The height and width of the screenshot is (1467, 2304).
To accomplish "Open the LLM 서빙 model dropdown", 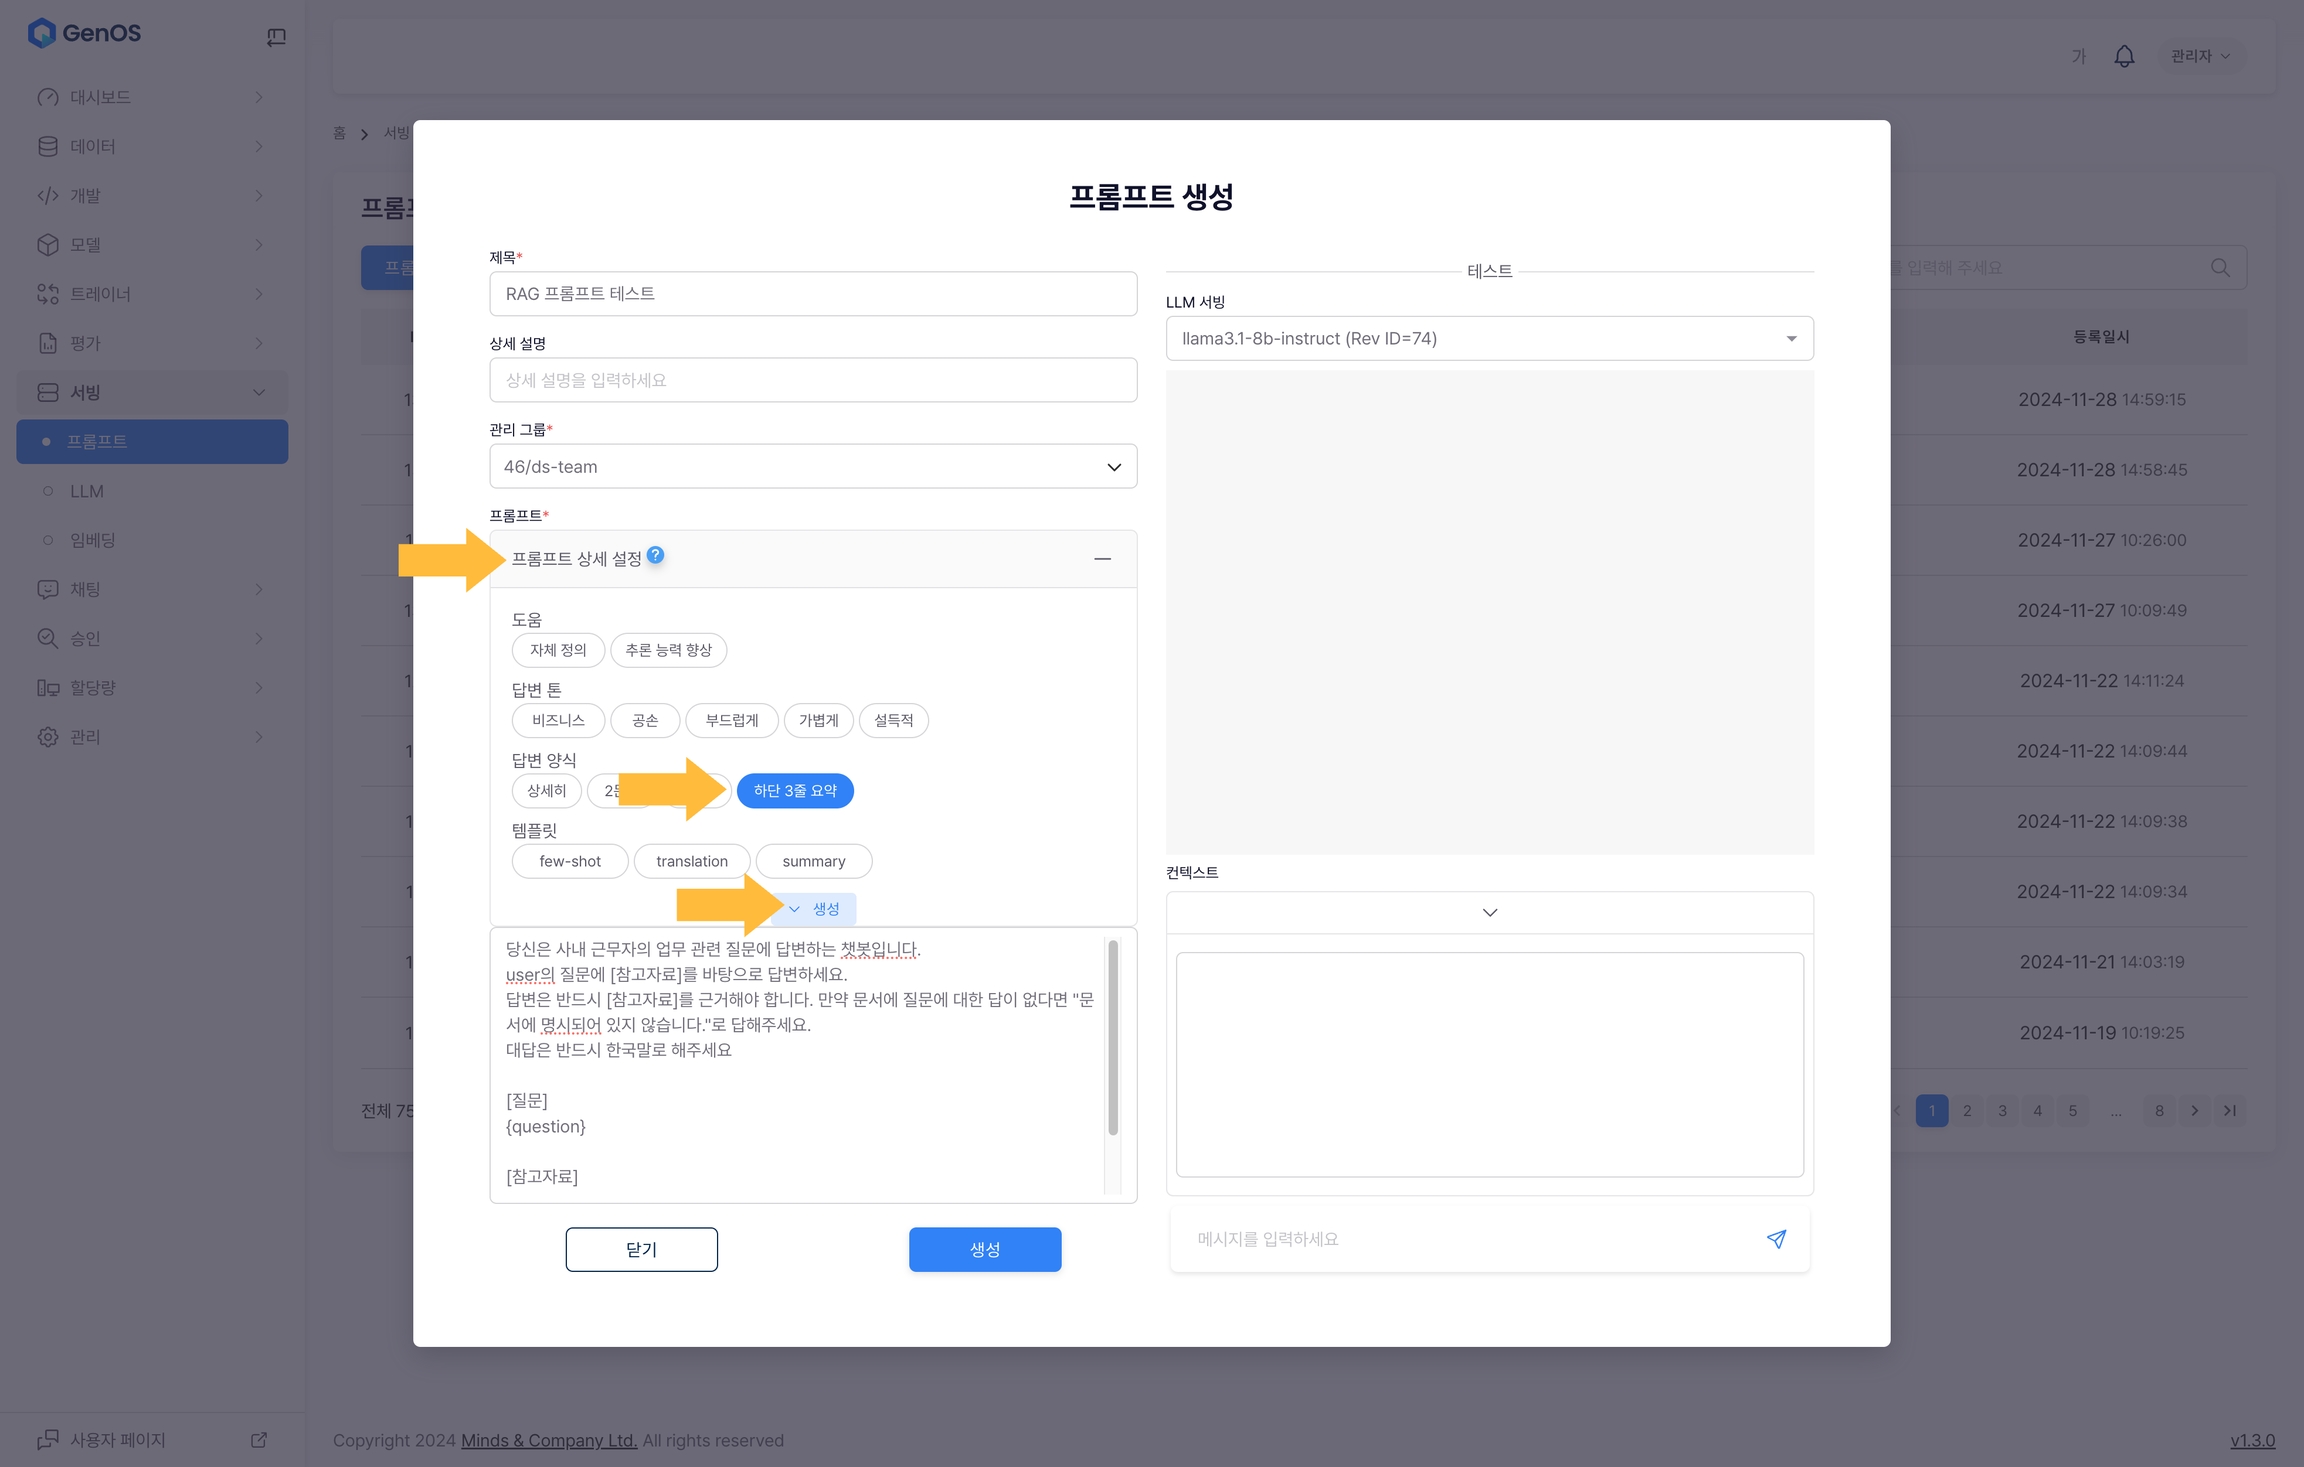I will [x=1489, y=339].
